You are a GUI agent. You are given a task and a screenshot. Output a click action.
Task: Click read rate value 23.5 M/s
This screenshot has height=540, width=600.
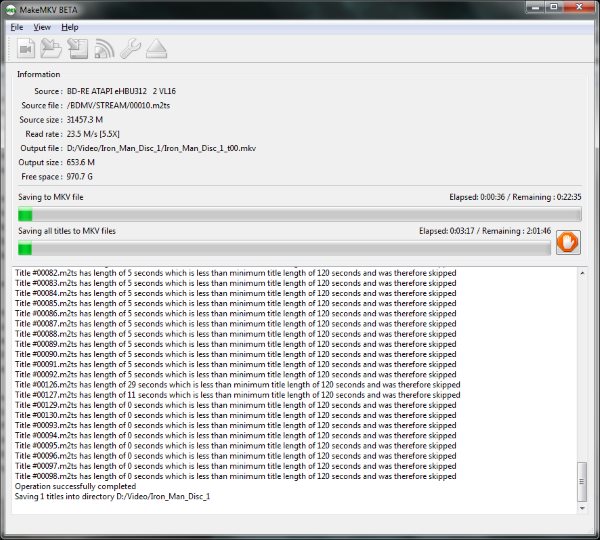[93, 134]
